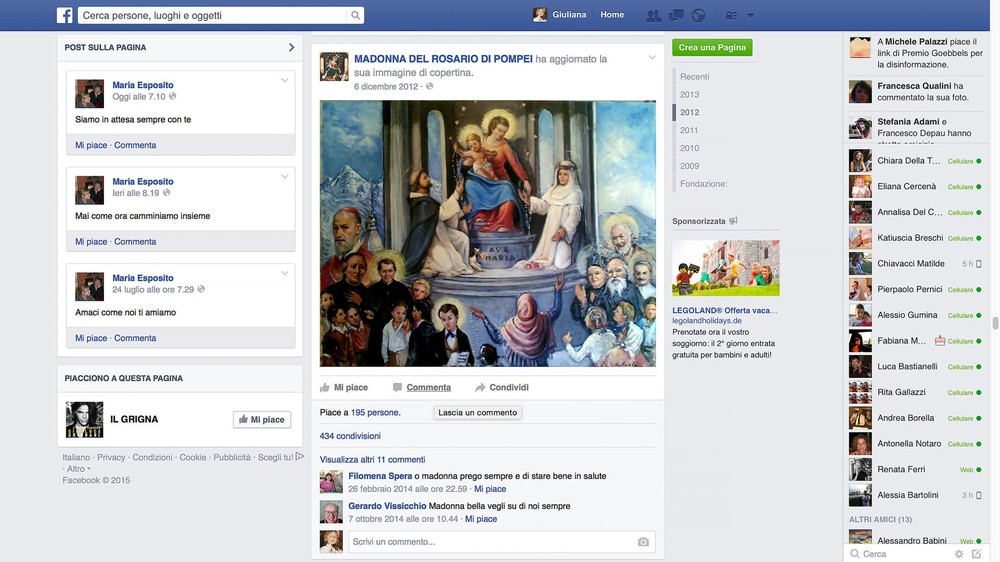Open the cover photo post options arrow

(652, 57)
